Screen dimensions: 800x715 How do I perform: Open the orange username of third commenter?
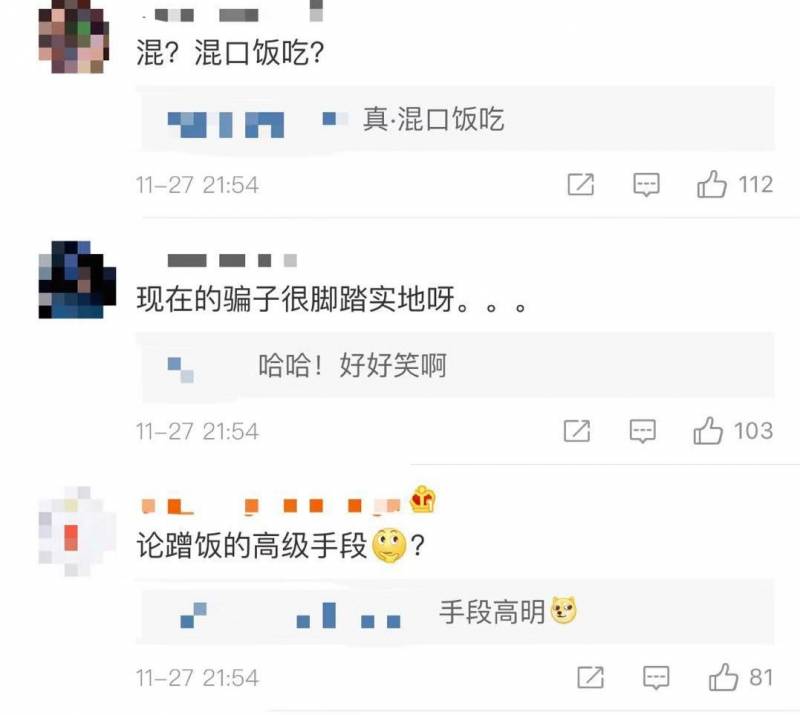tap(271, 505)
